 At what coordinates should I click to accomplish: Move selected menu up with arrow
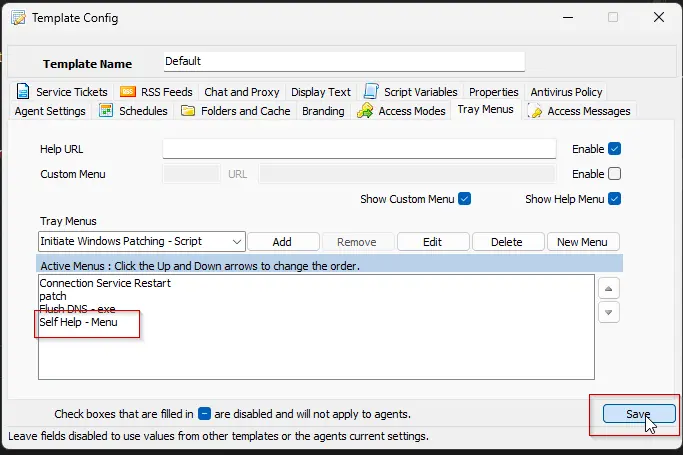click(609, 289)
